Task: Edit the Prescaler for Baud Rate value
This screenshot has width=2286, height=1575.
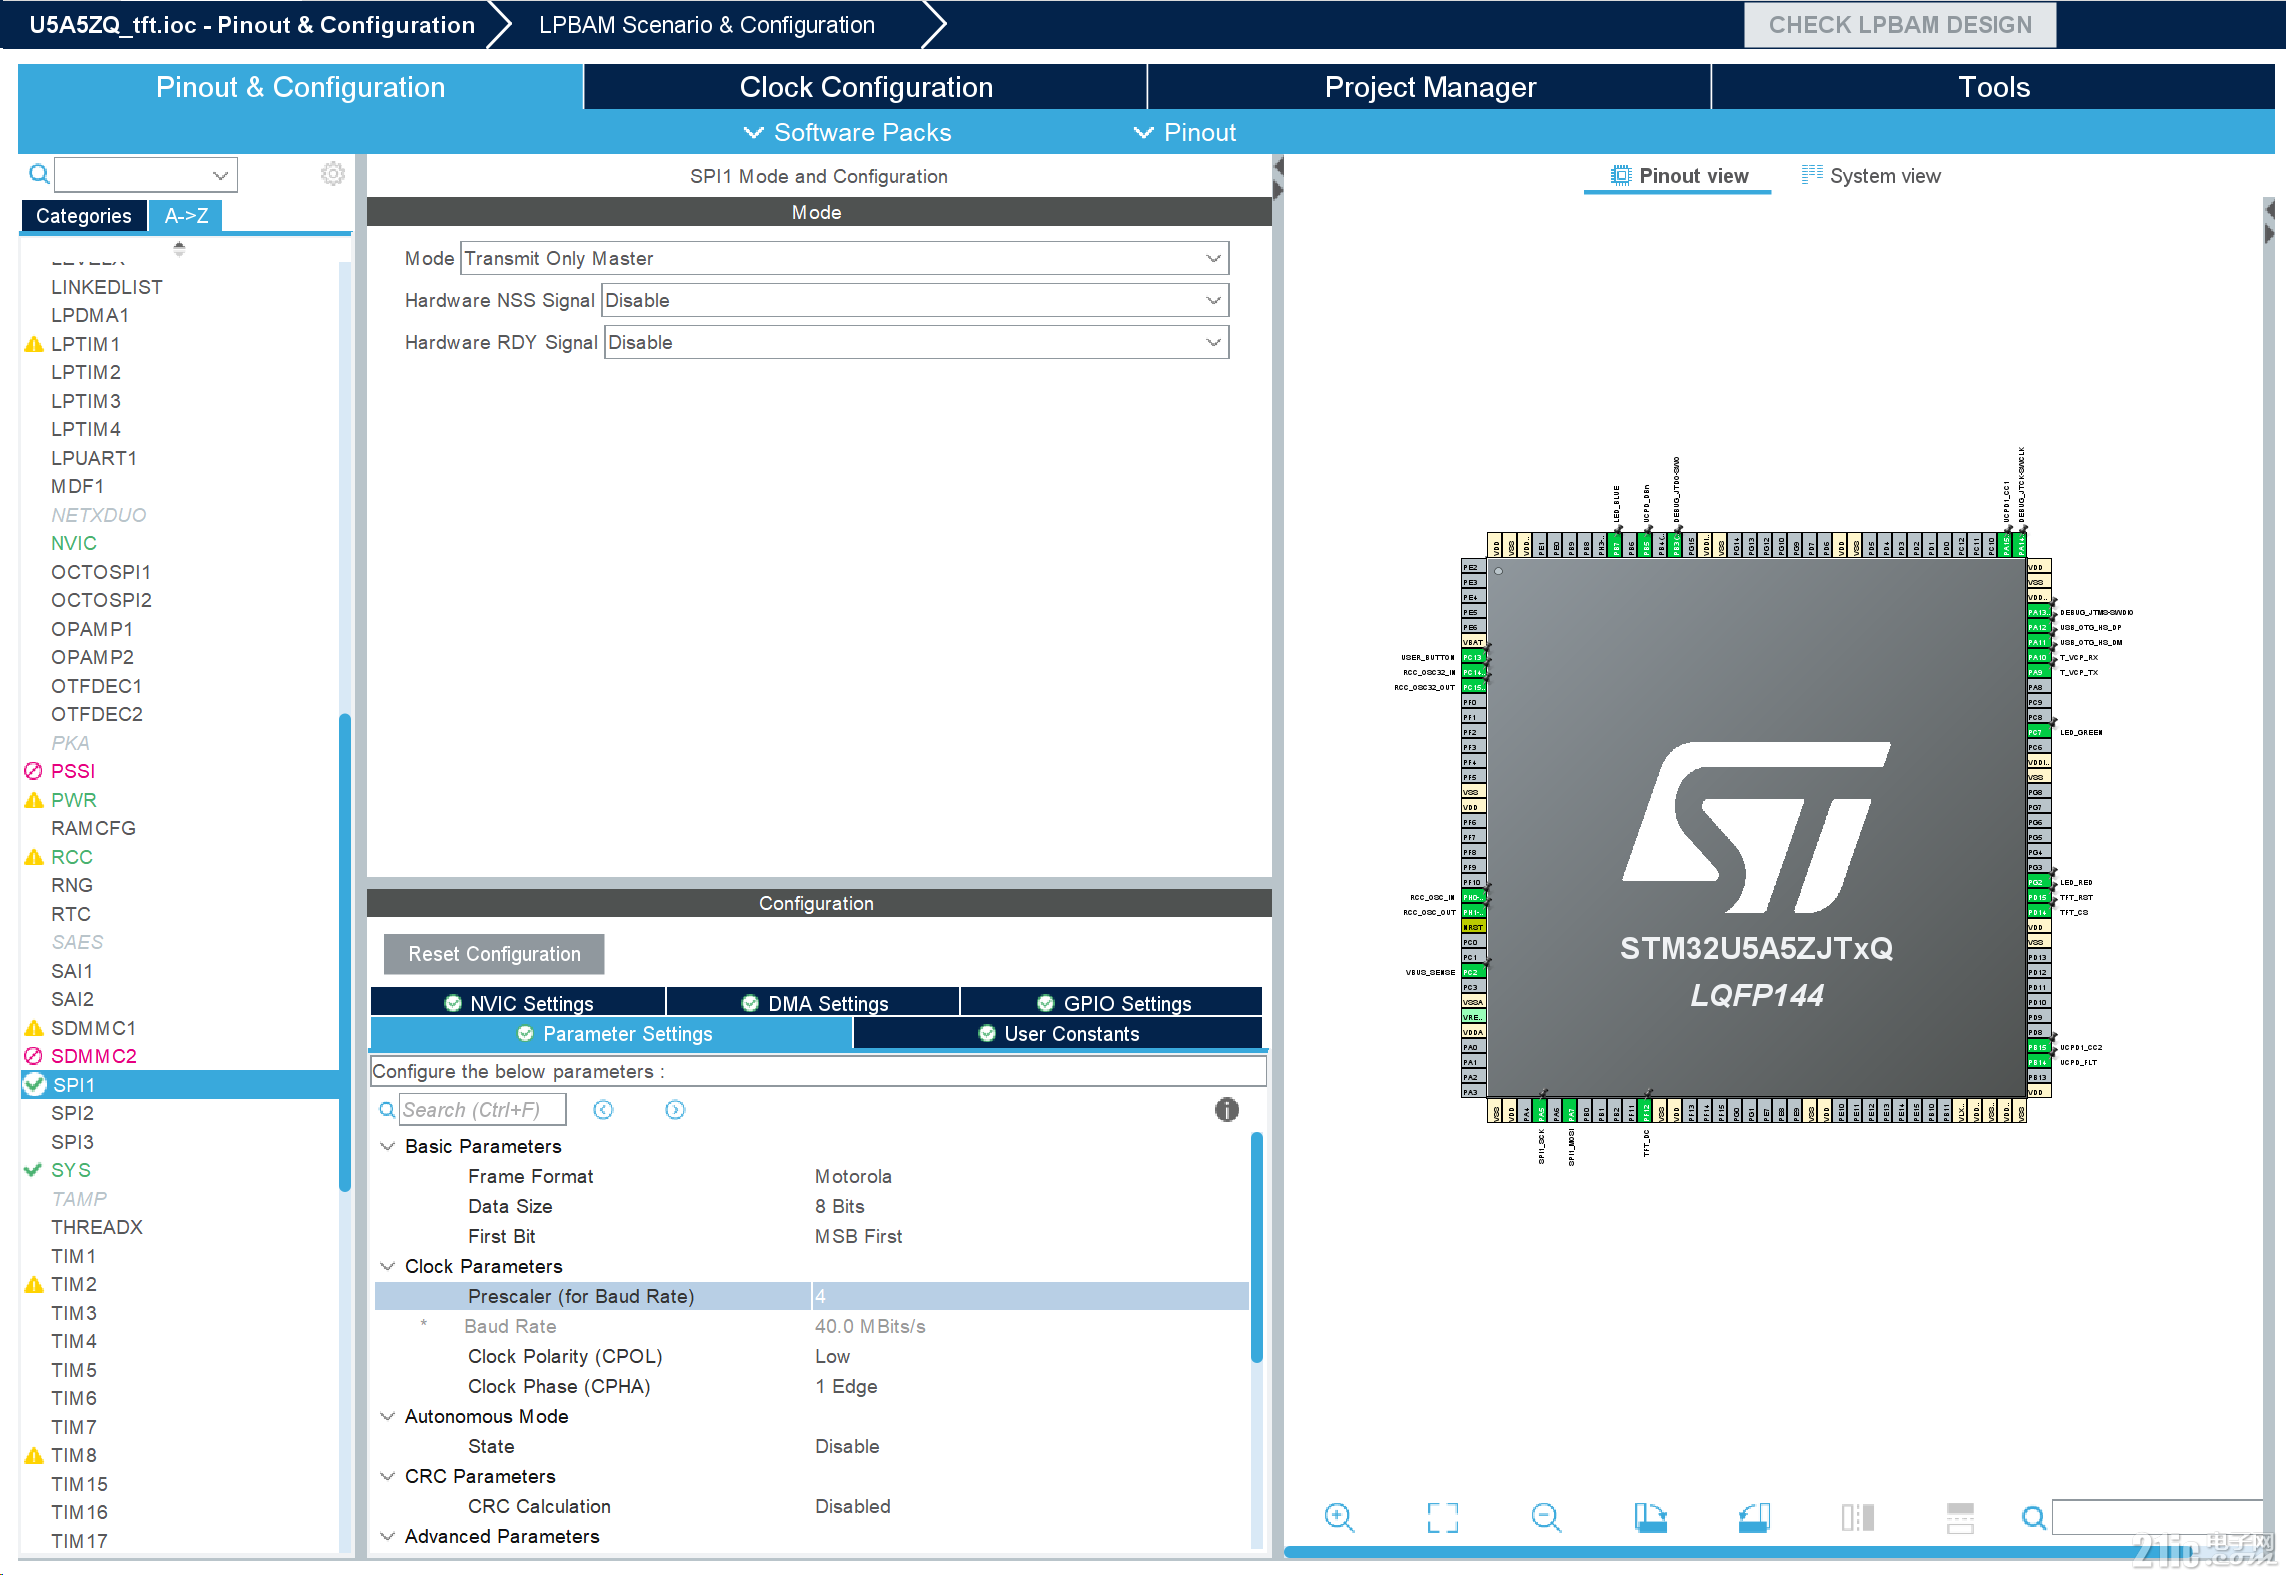Action: pos(1028,1296)
